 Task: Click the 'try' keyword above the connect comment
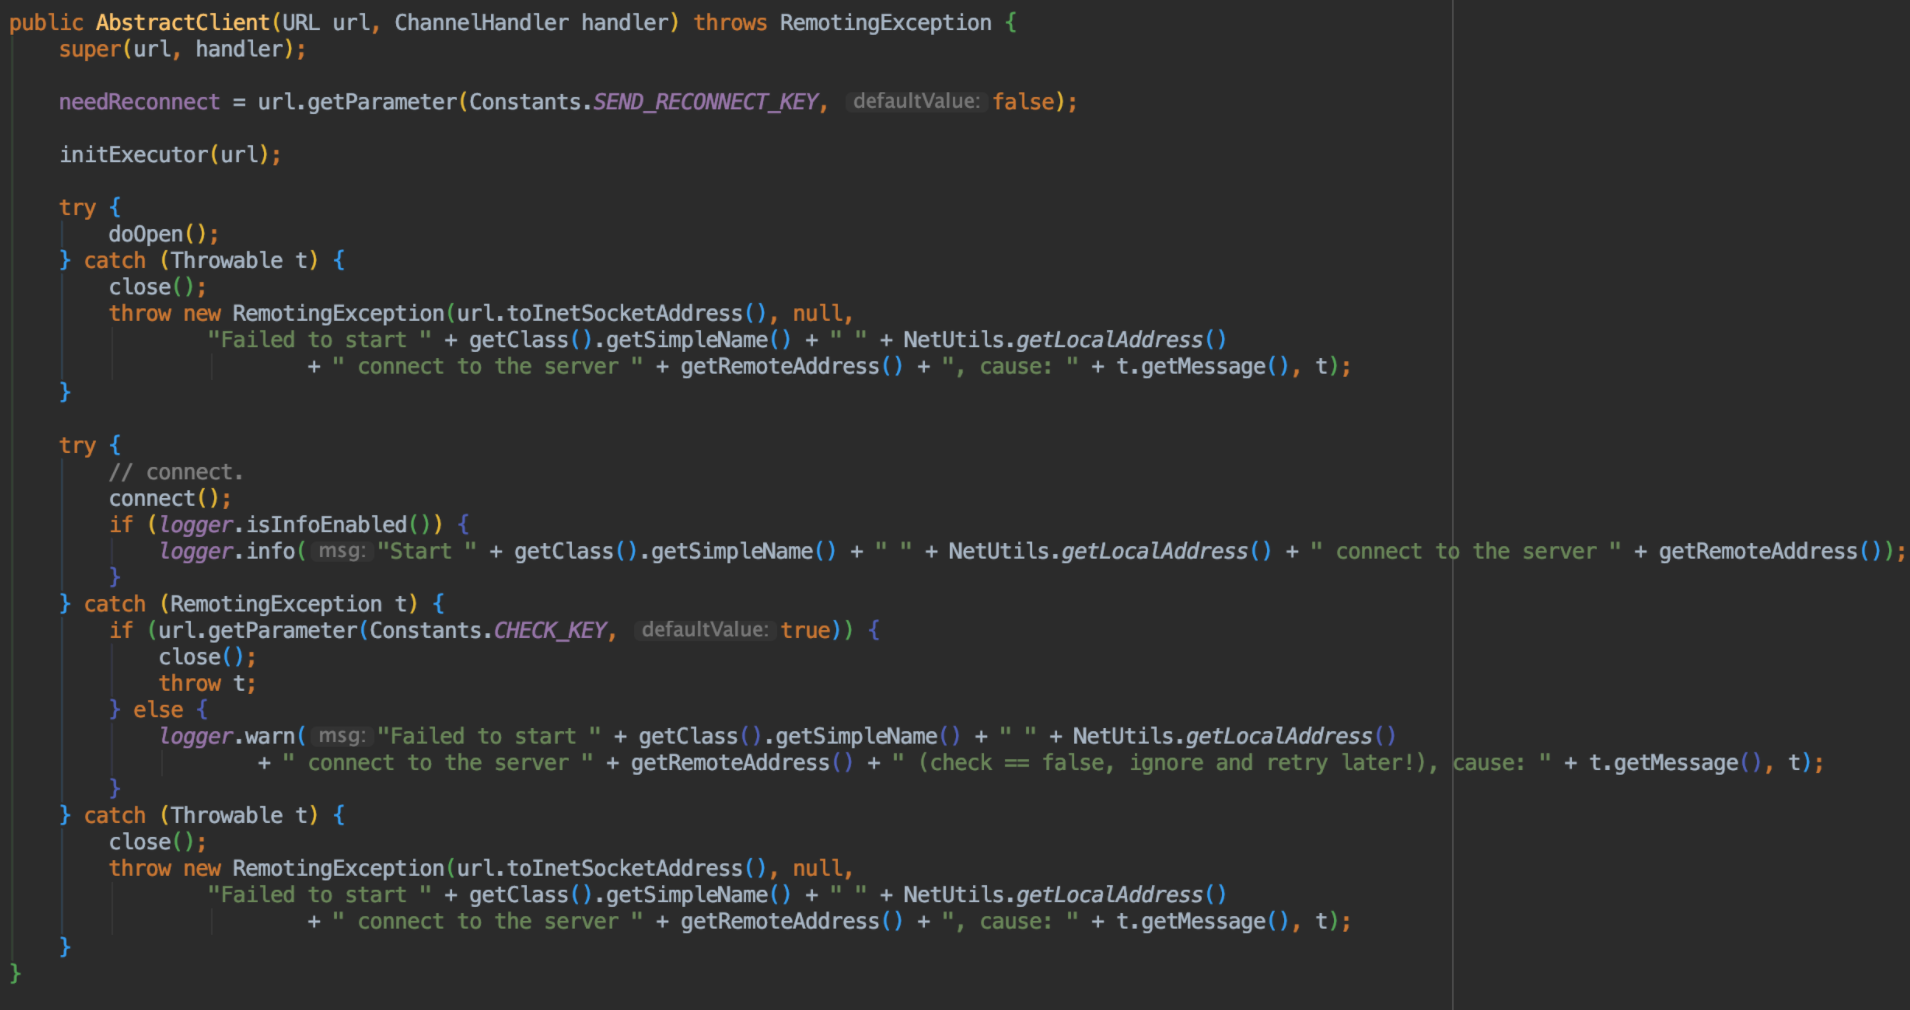click(x=77, y=446)
